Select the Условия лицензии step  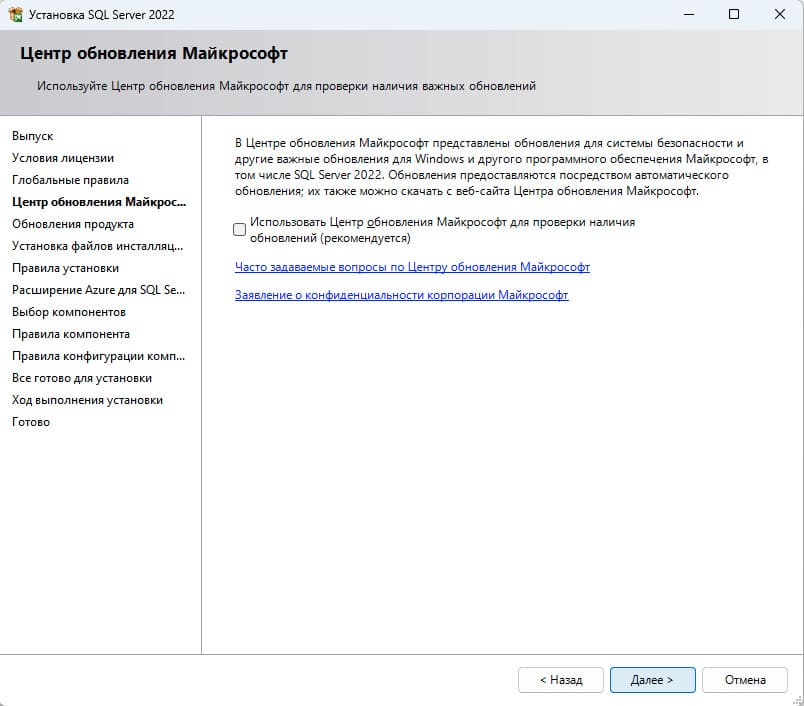click(63, 158)
